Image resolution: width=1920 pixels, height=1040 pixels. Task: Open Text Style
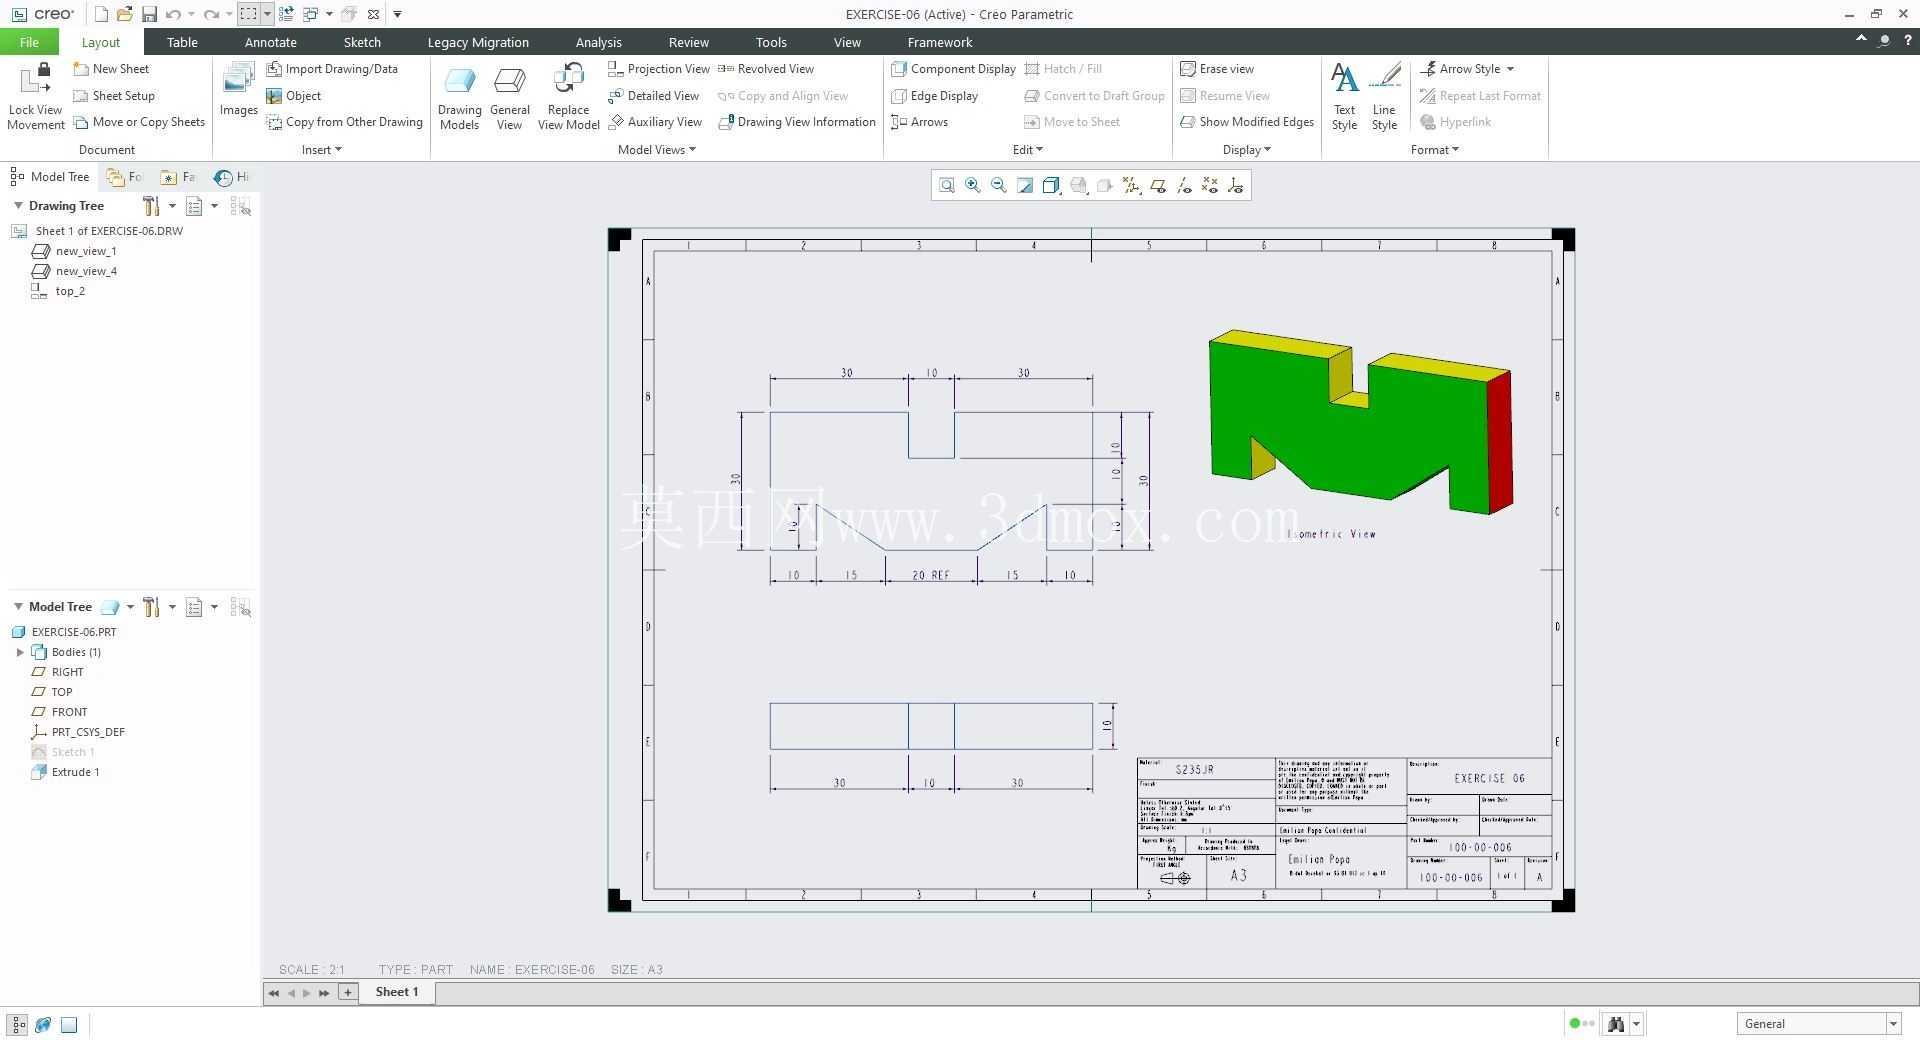click(x=1344, y=97)
